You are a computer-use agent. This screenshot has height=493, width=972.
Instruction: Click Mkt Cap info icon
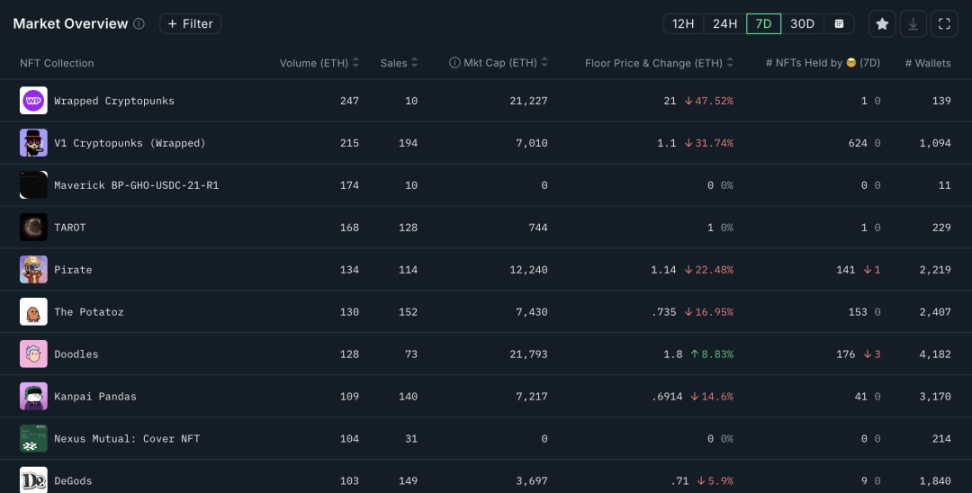click(454, 63)
